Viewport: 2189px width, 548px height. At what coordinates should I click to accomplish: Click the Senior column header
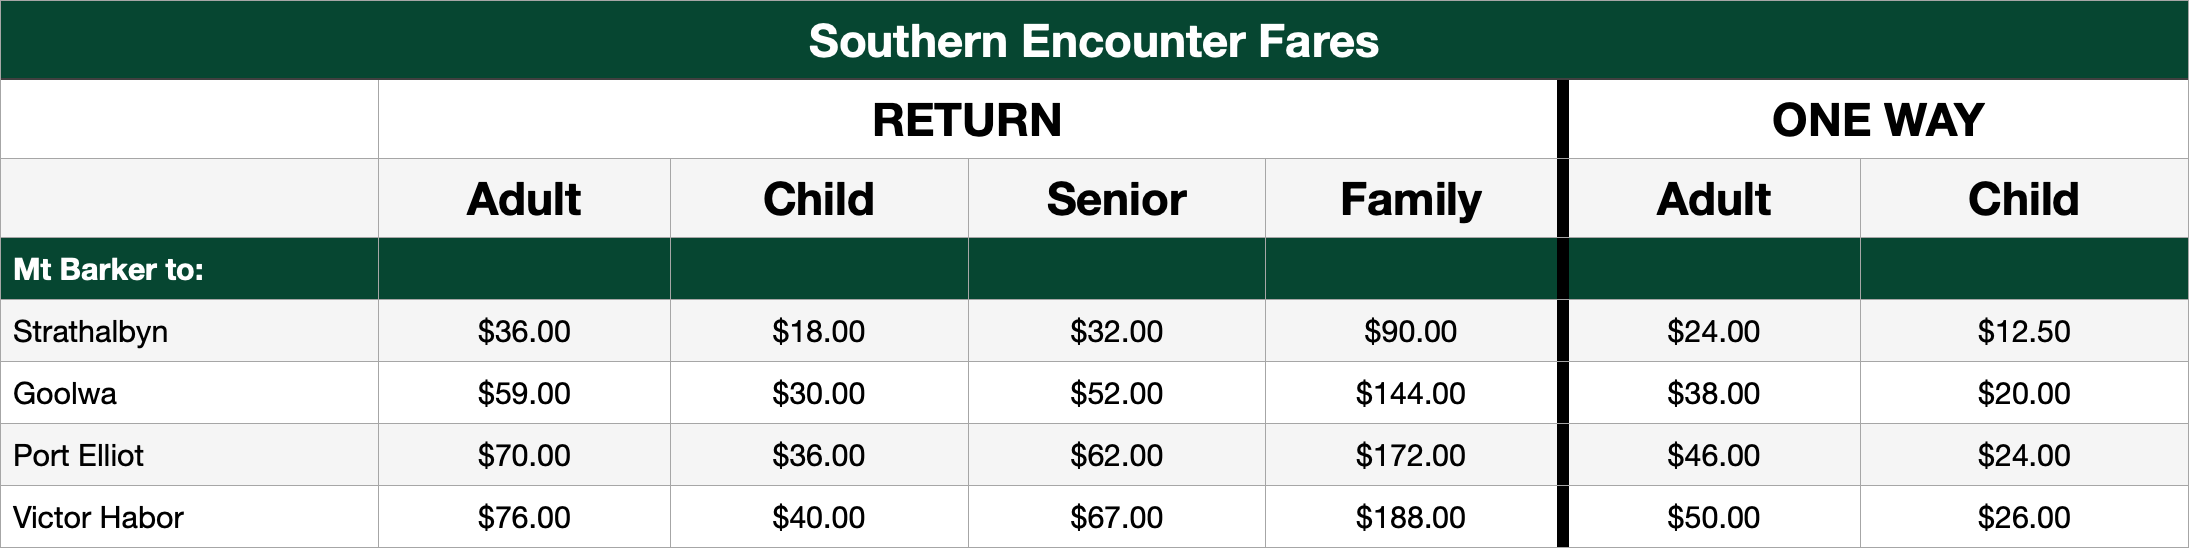(x=1116, y=199)
